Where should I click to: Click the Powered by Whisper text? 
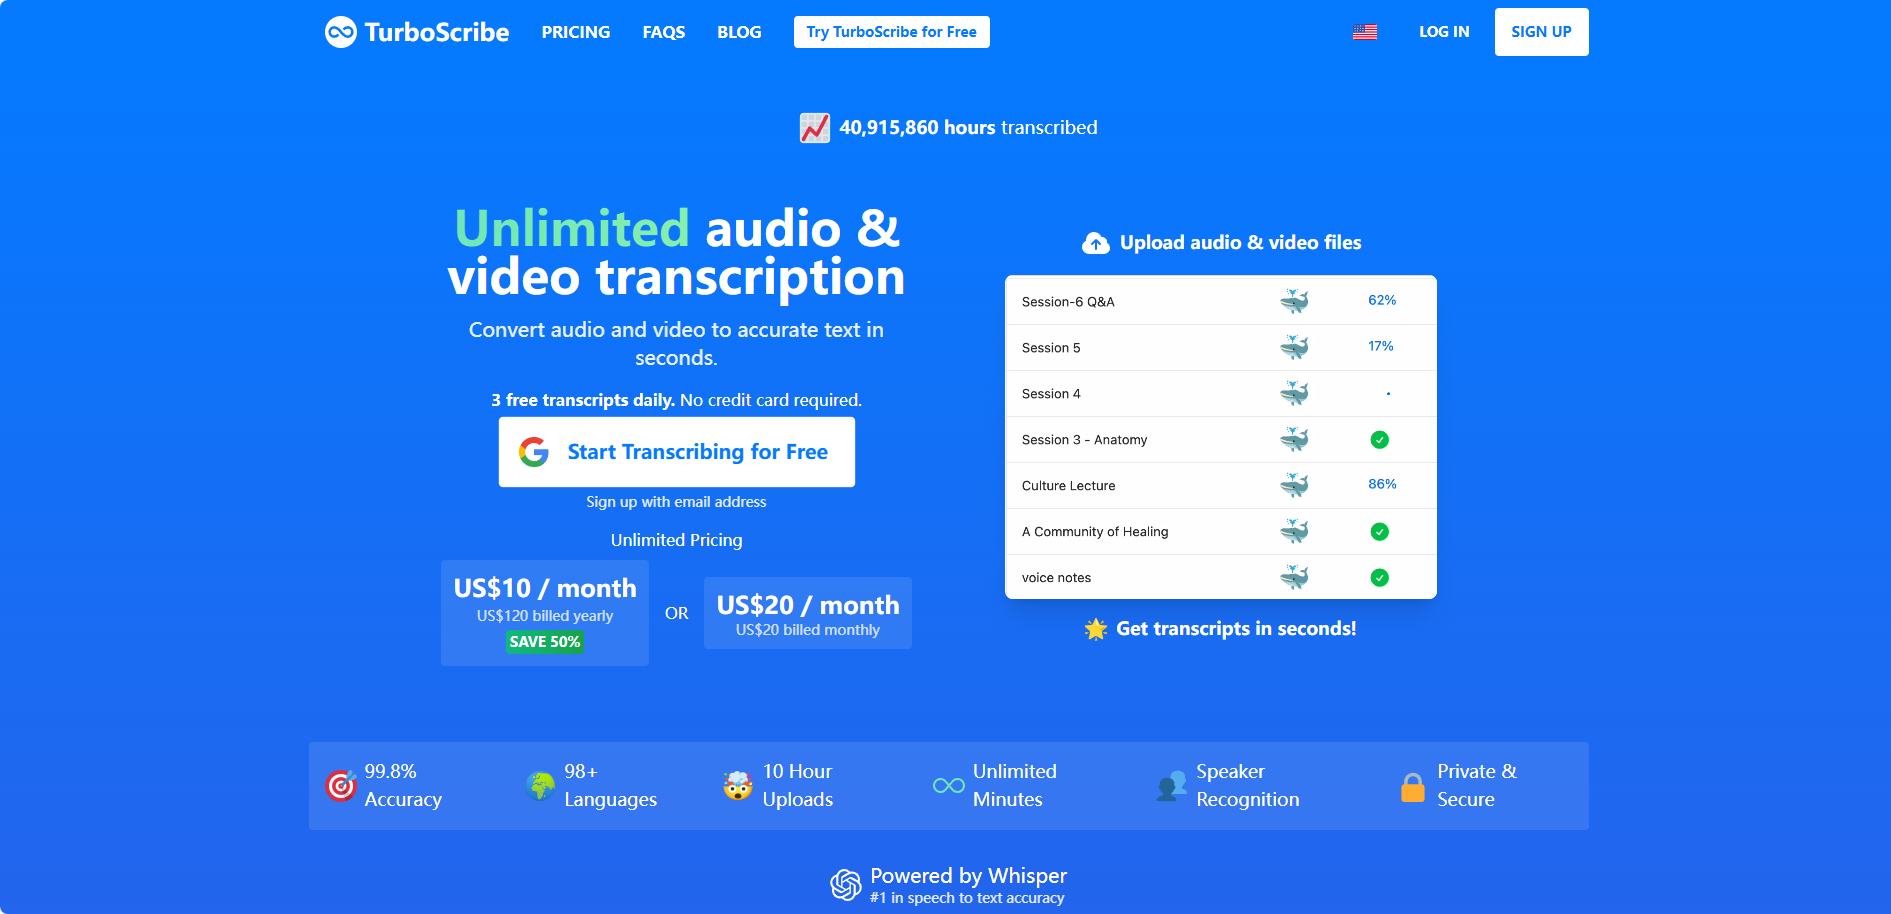coord(969,876)
